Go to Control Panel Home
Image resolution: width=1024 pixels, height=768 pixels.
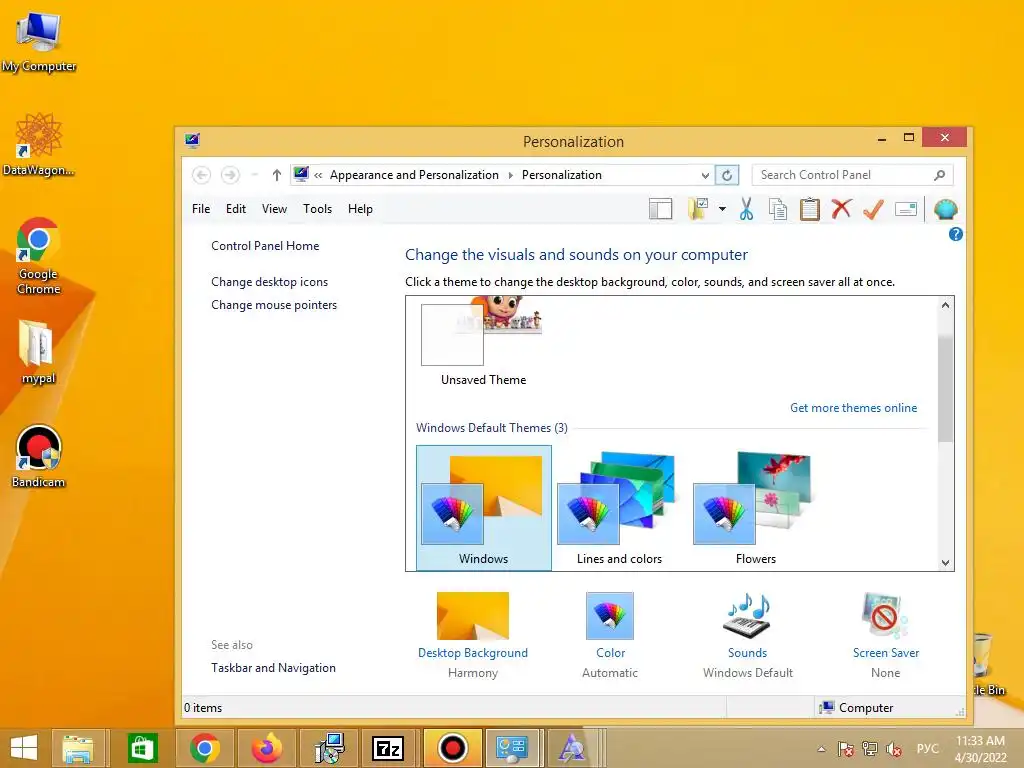[x=265, y=246]
